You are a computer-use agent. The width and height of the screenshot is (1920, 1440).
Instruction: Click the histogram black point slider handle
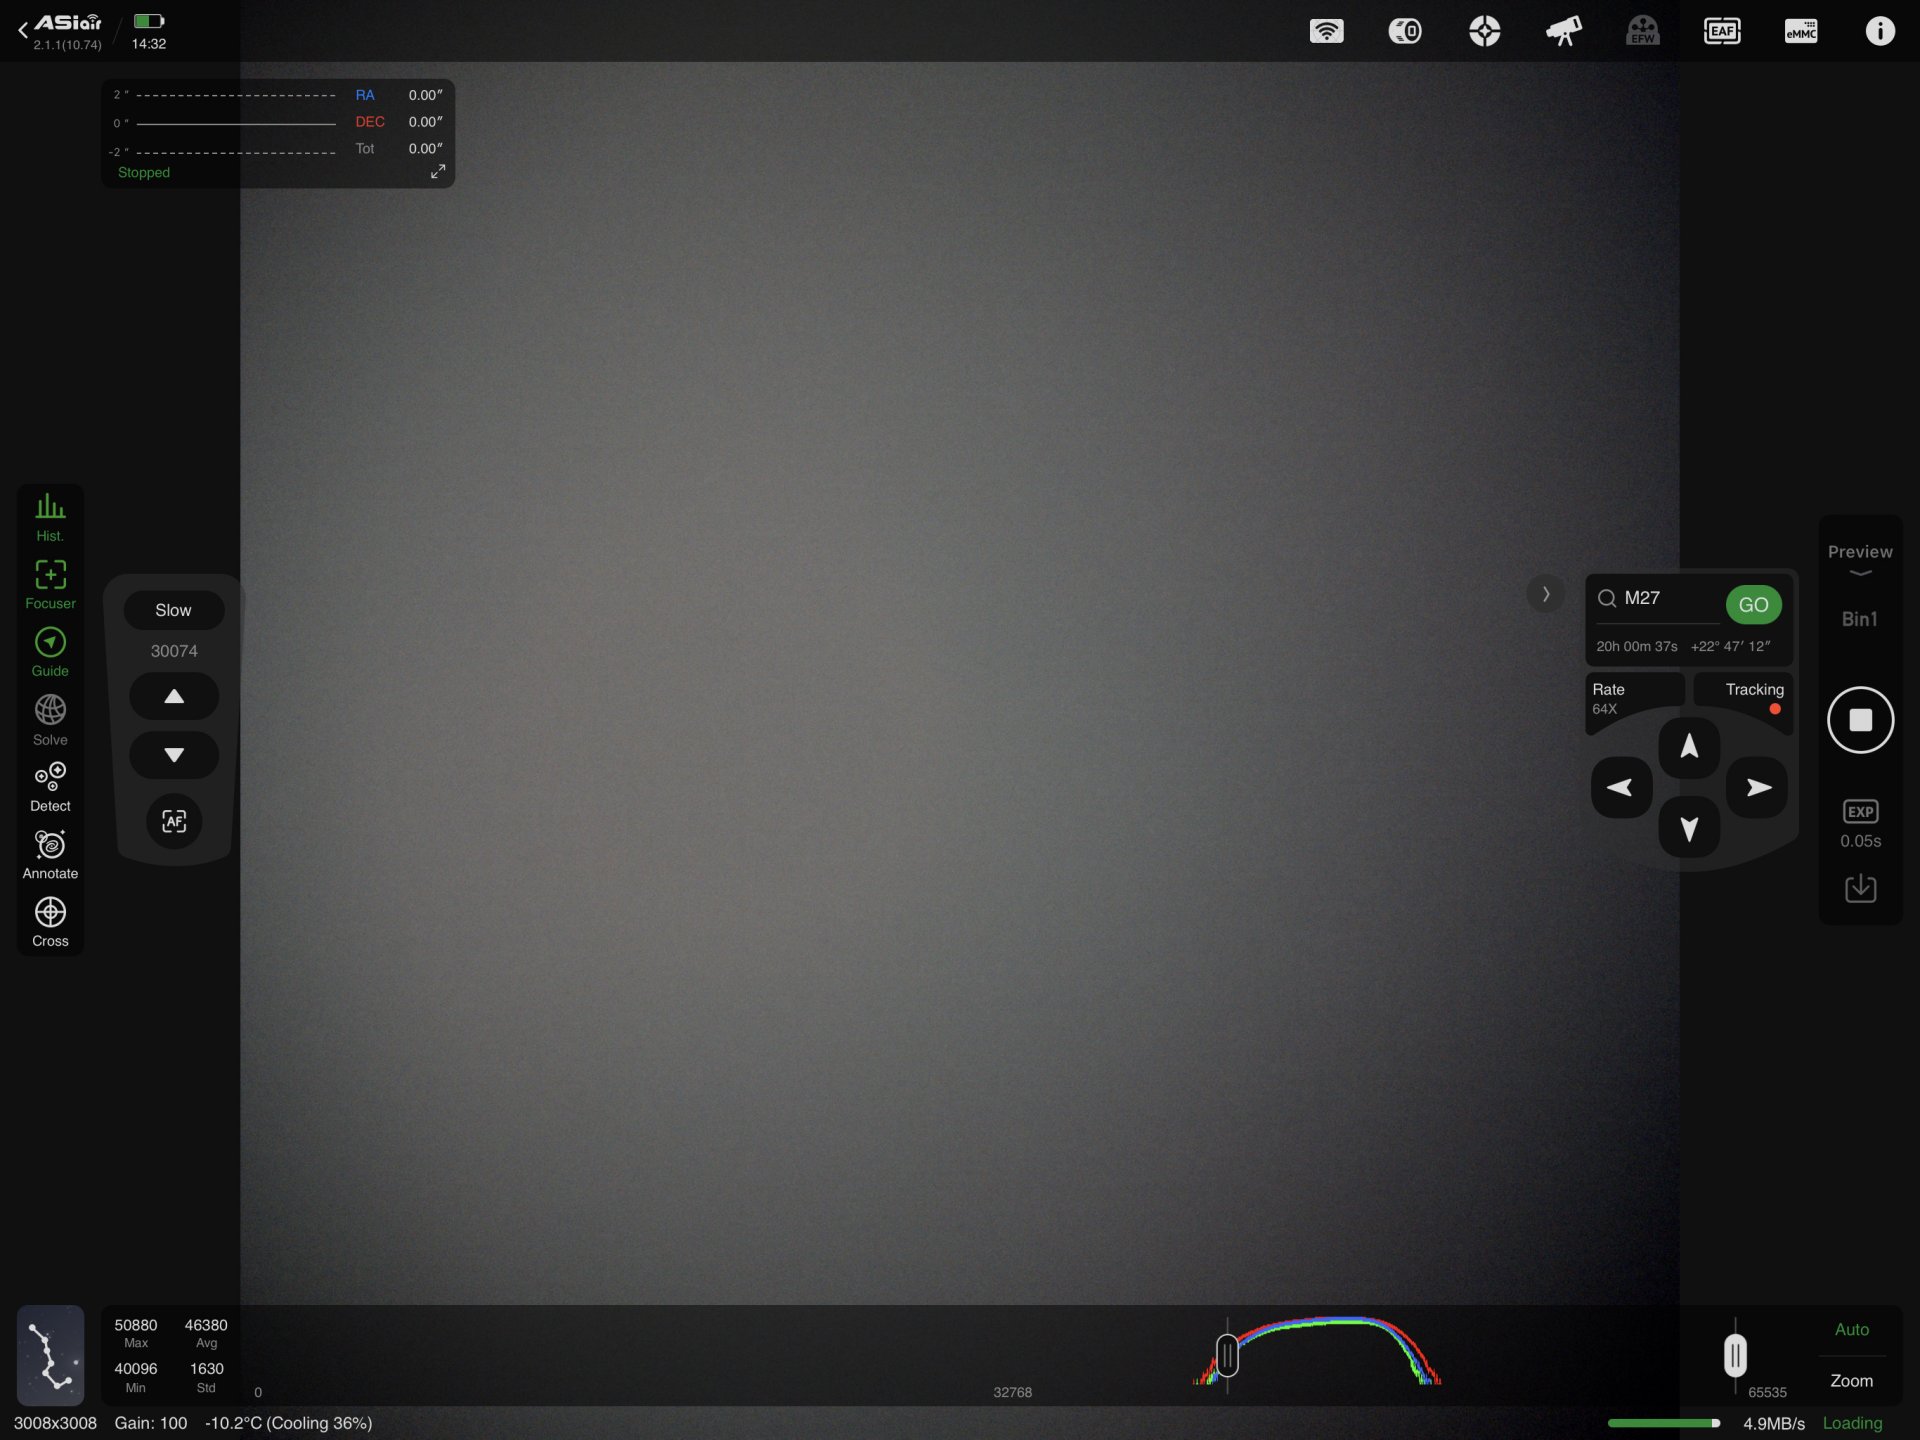[1227, 1356]
